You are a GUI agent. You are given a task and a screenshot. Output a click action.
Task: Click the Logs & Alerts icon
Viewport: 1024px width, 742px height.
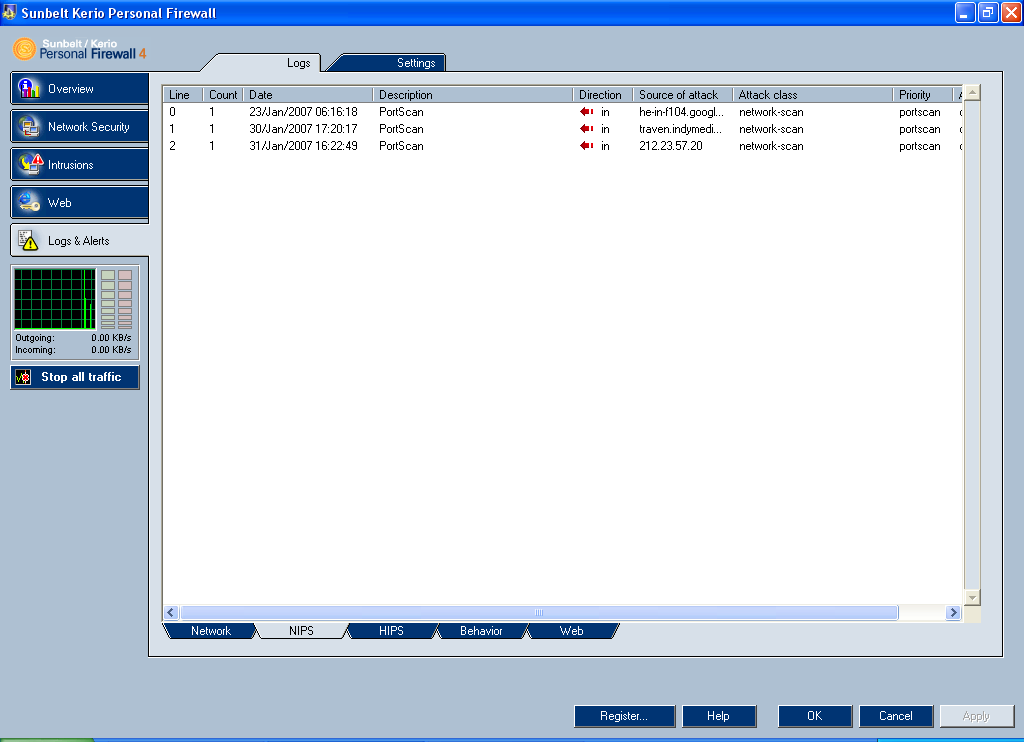pos(29,241)
